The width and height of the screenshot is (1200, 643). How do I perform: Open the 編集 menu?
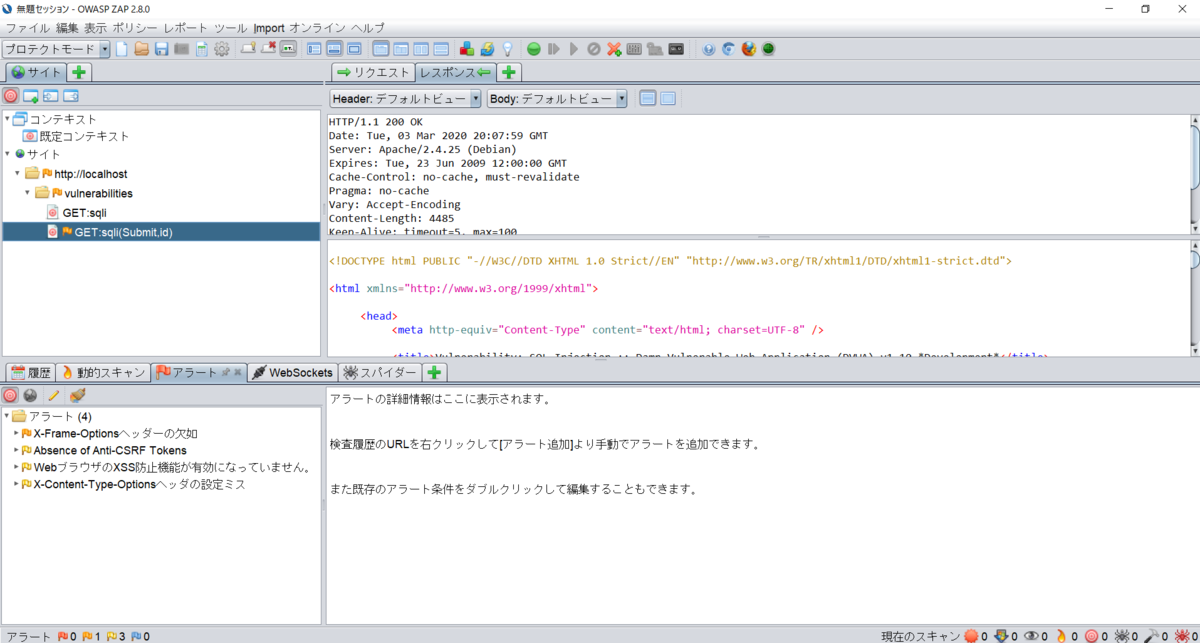click(67, 27)
